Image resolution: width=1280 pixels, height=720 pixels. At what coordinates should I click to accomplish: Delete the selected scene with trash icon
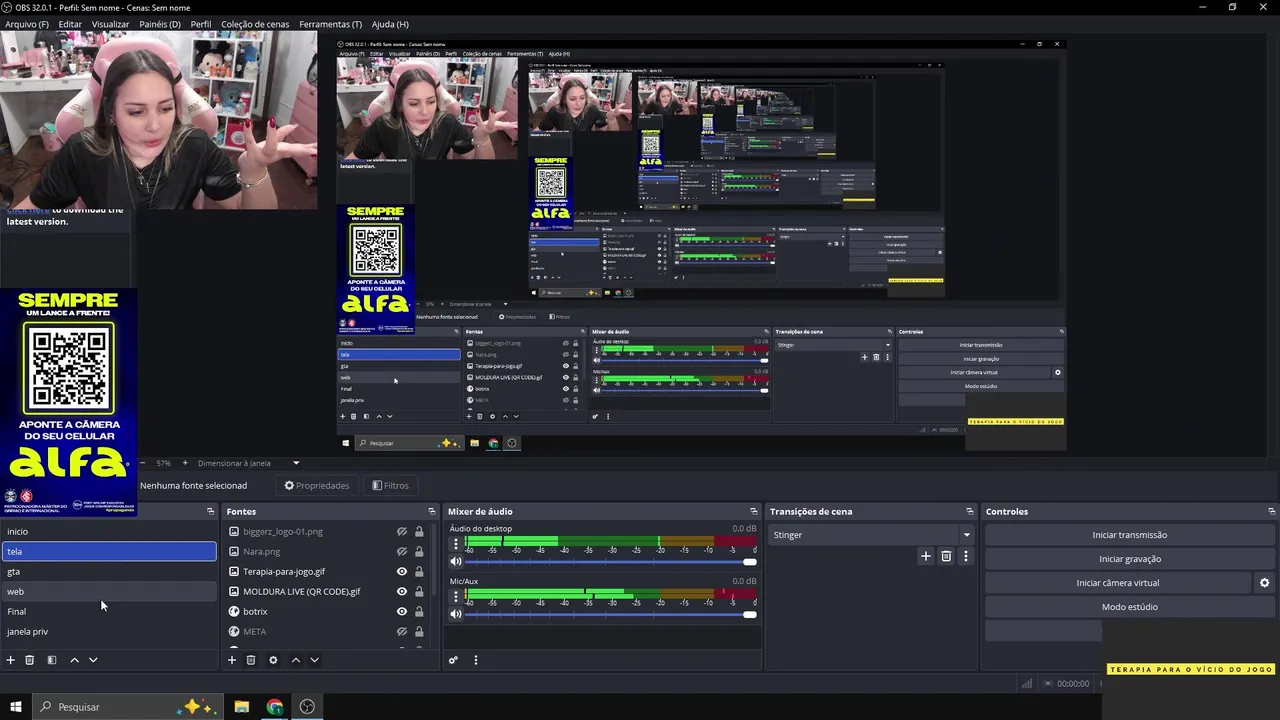pos(29,660)
